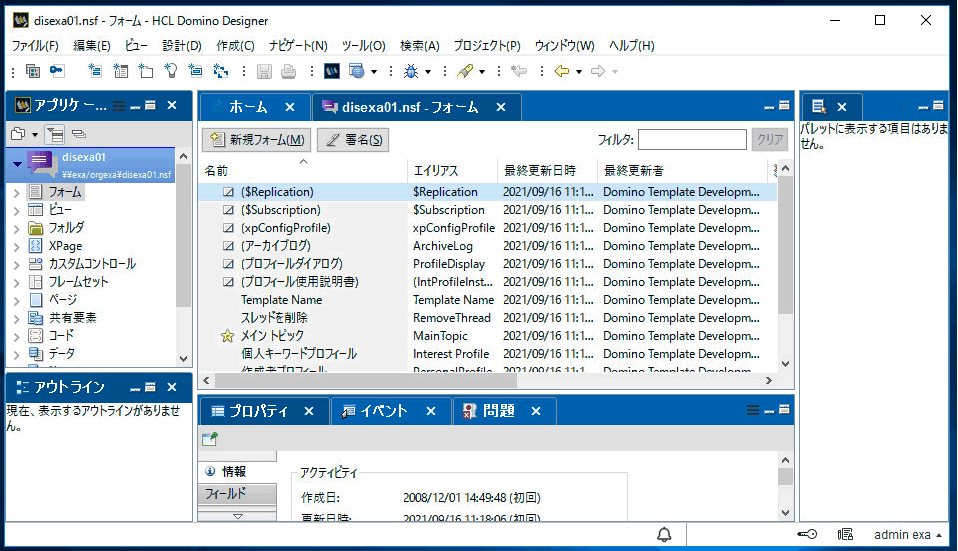
Task: Expand the 共有要素 tree node
Action: coord(16,319)
